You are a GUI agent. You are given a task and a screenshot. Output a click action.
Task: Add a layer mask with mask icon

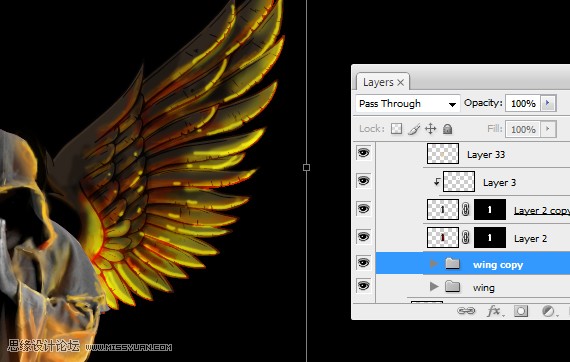point(521,311)
